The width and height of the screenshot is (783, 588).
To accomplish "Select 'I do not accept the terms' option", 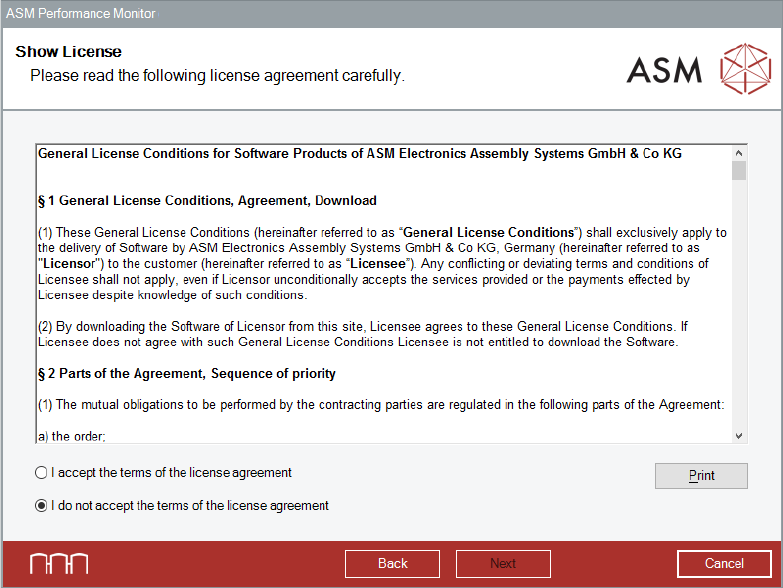I will (41, 506).
